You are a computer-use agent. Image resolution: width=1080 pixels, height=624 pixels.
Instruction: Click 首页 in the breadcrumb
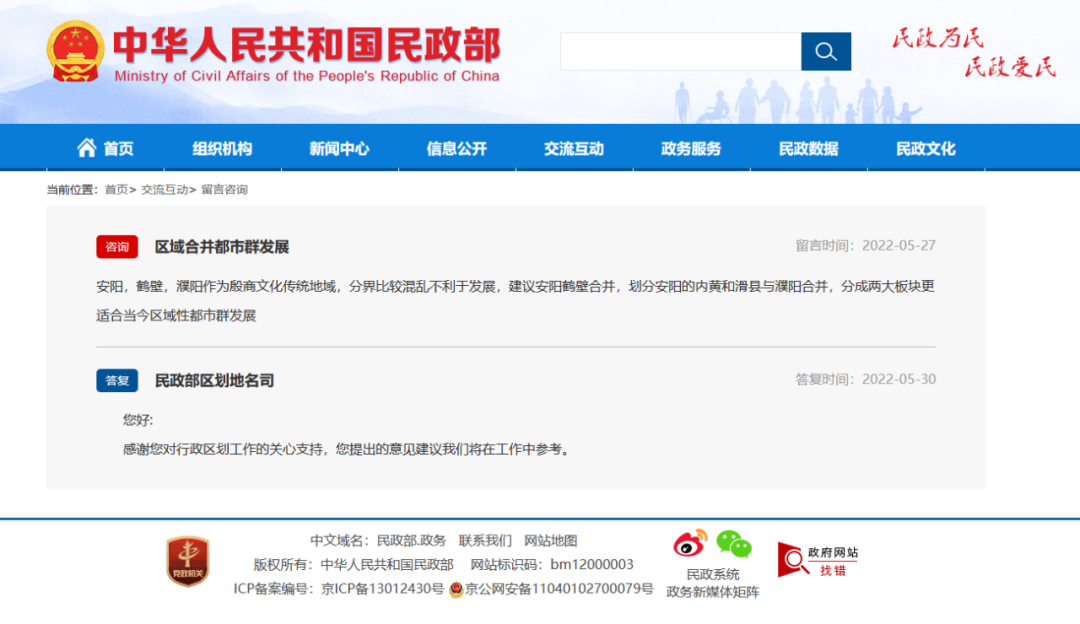[x=116, y=189]
